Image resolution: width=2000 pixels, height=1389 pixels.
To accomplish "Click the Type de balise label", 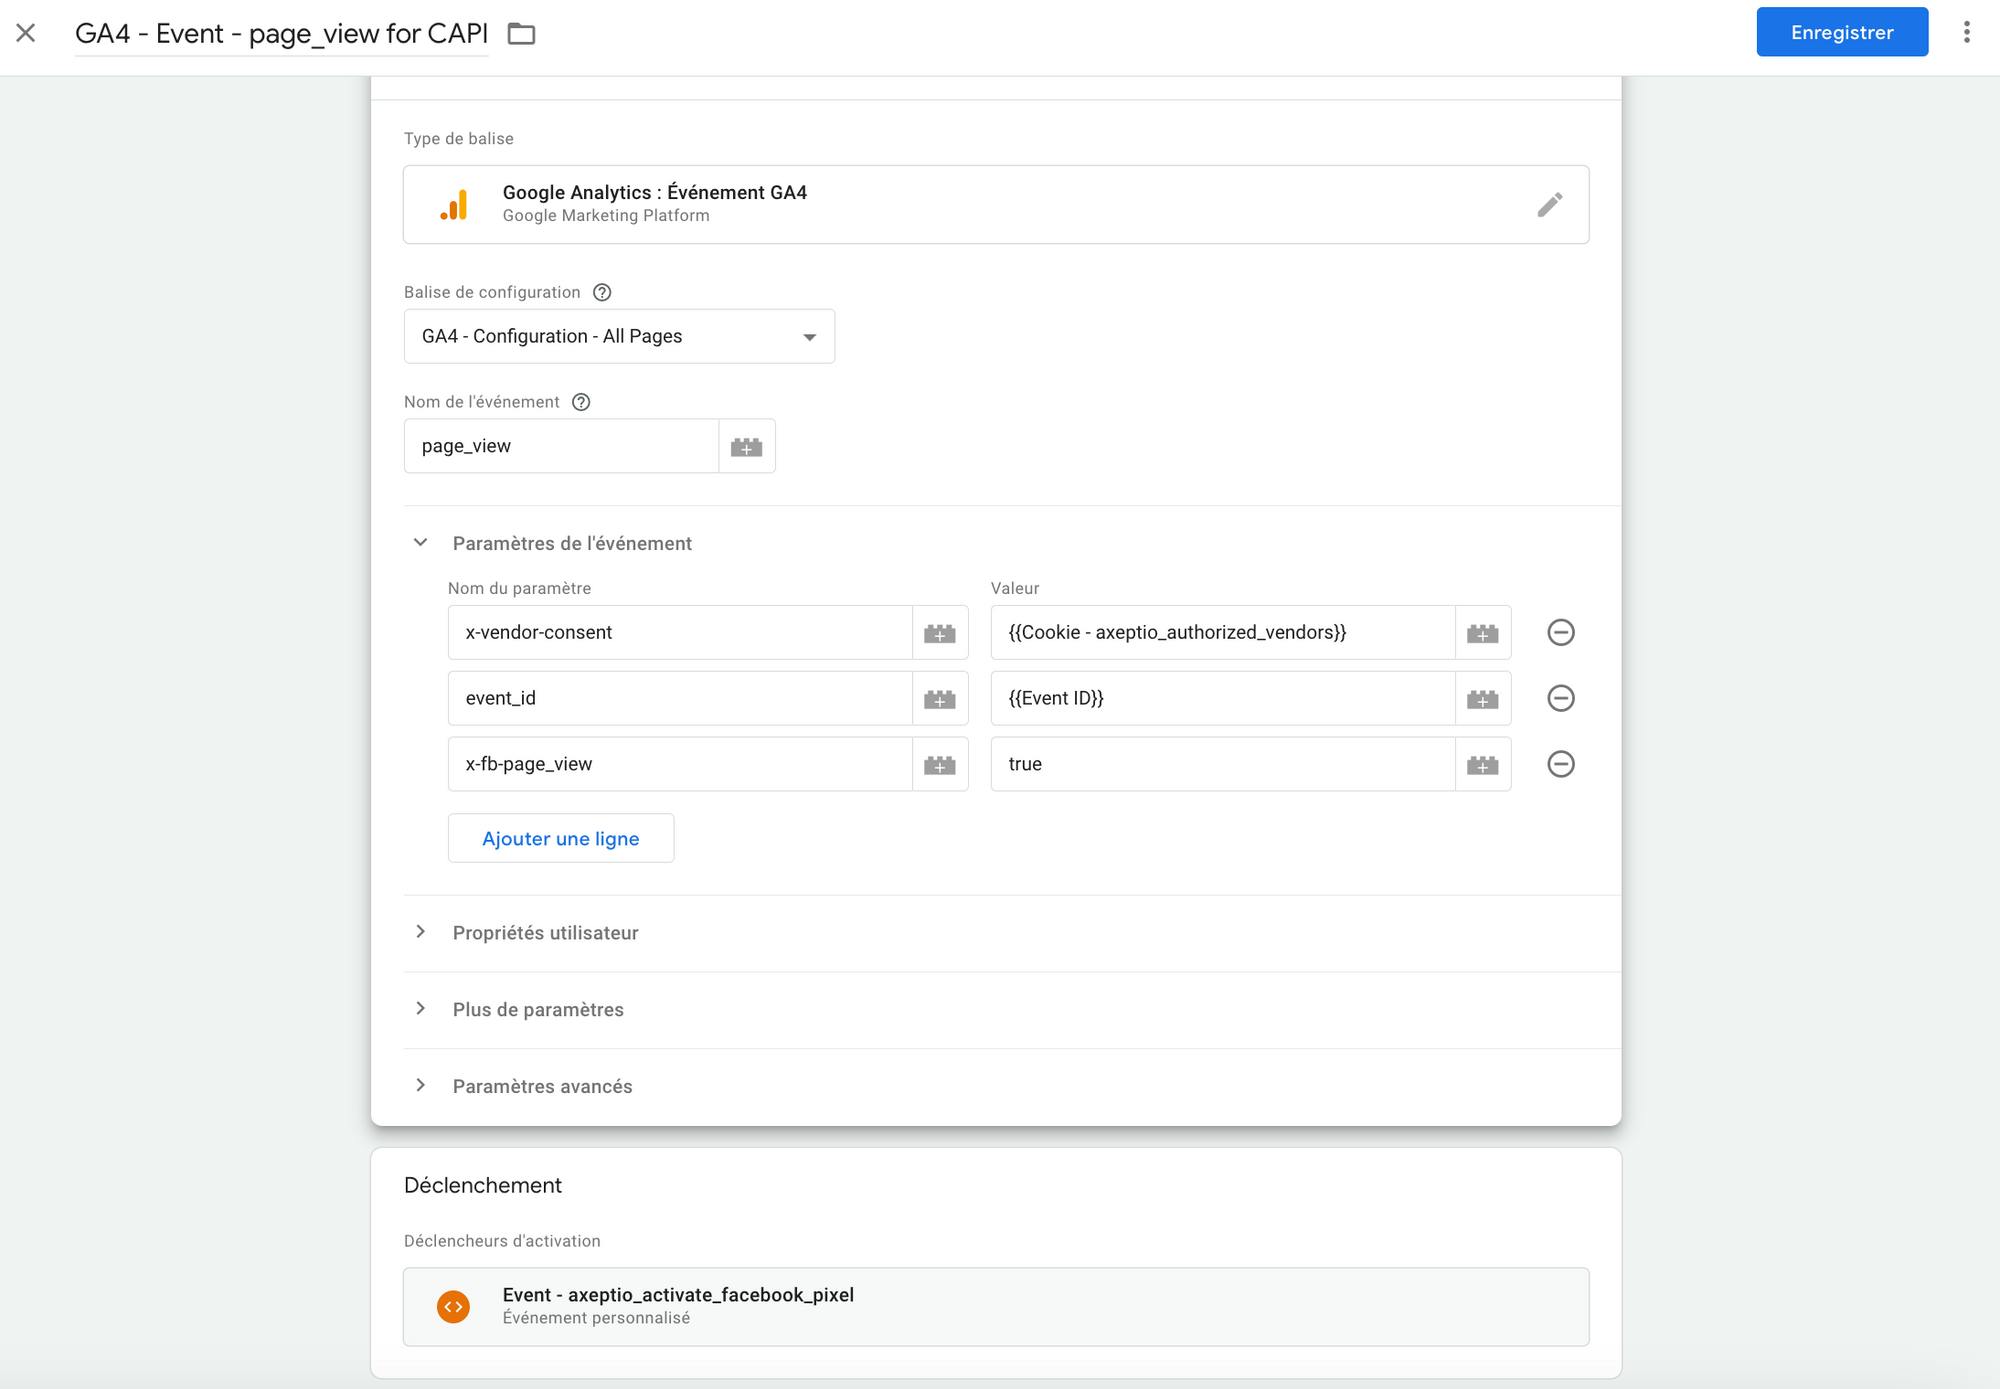I will tap(459, 139).
